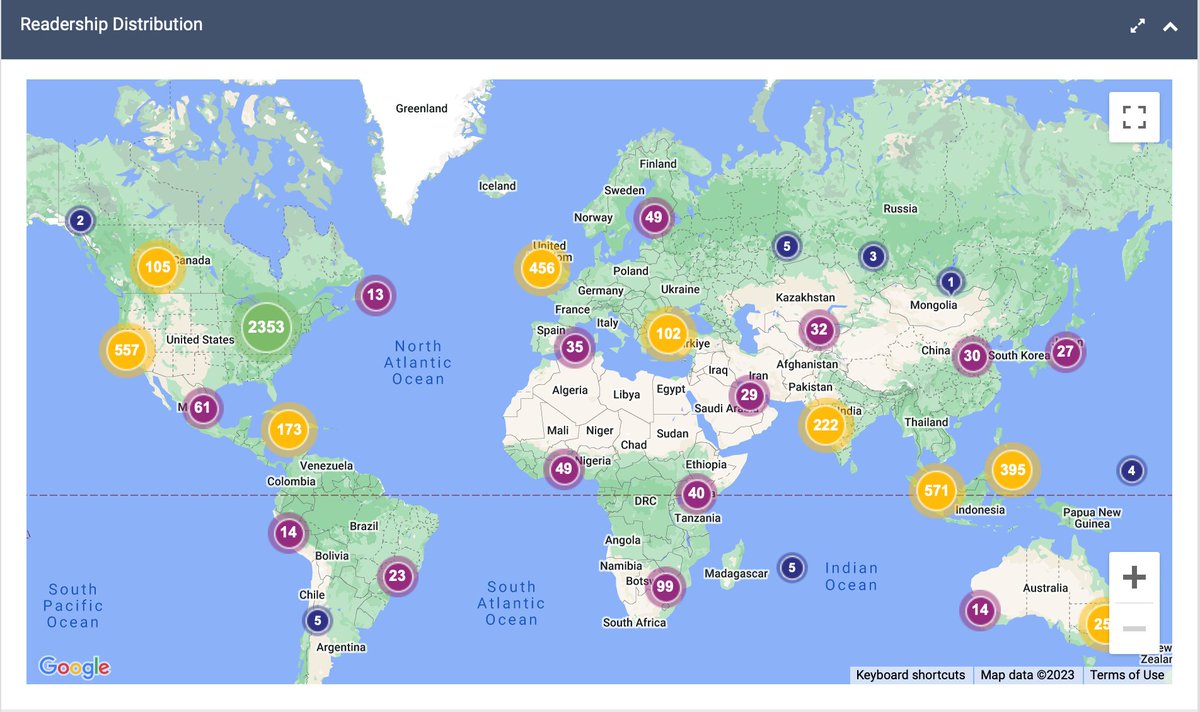Select the 23 cluster in Brazil
1200x712 pixels.
point(397,575)
